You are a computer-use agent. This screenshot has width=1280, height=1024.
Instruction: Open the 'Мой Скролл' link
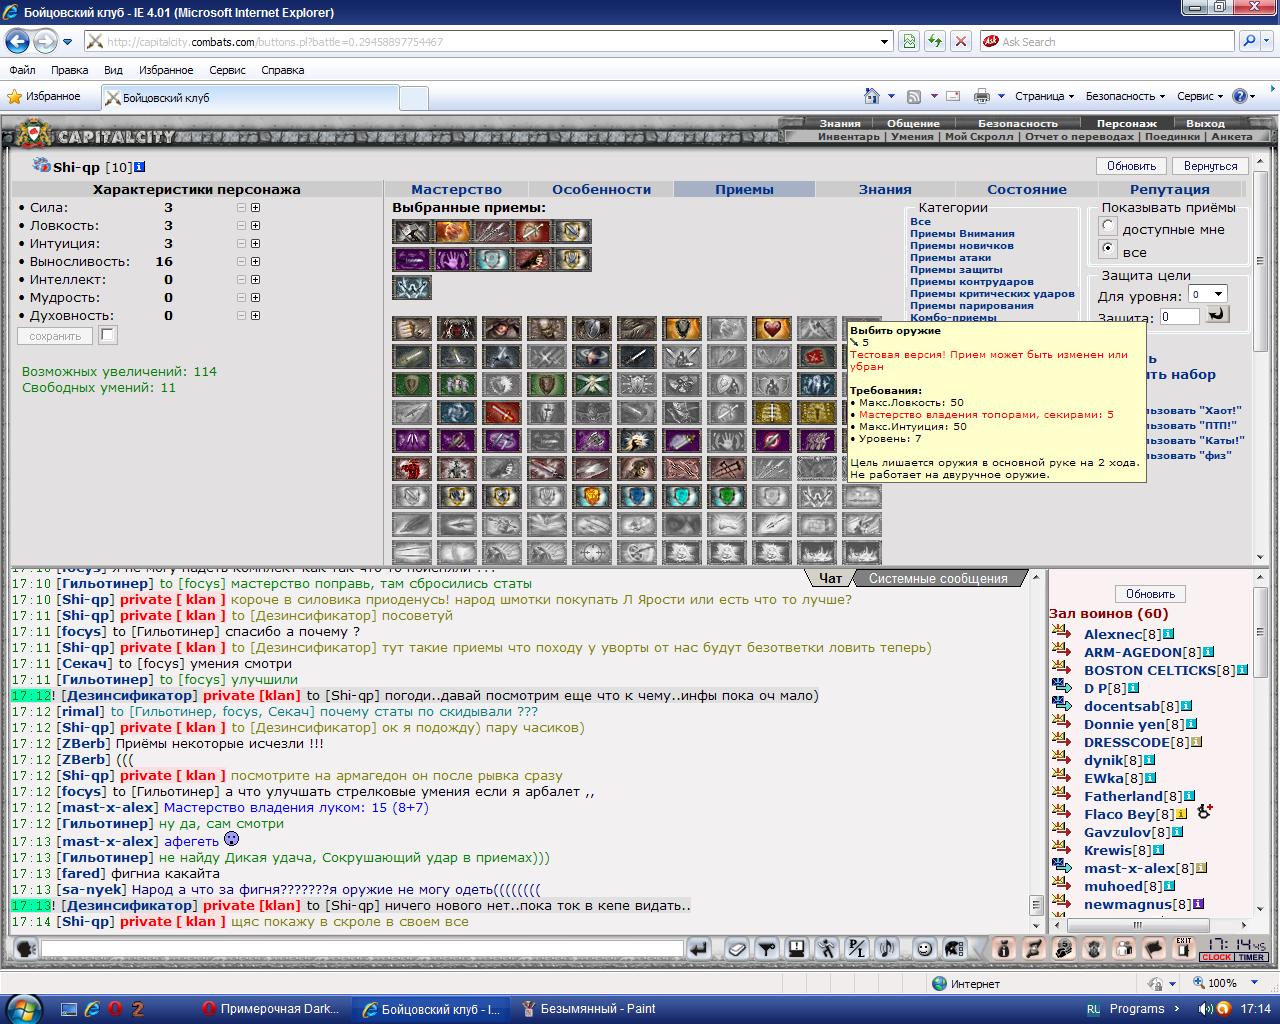(x=978, y=136)
